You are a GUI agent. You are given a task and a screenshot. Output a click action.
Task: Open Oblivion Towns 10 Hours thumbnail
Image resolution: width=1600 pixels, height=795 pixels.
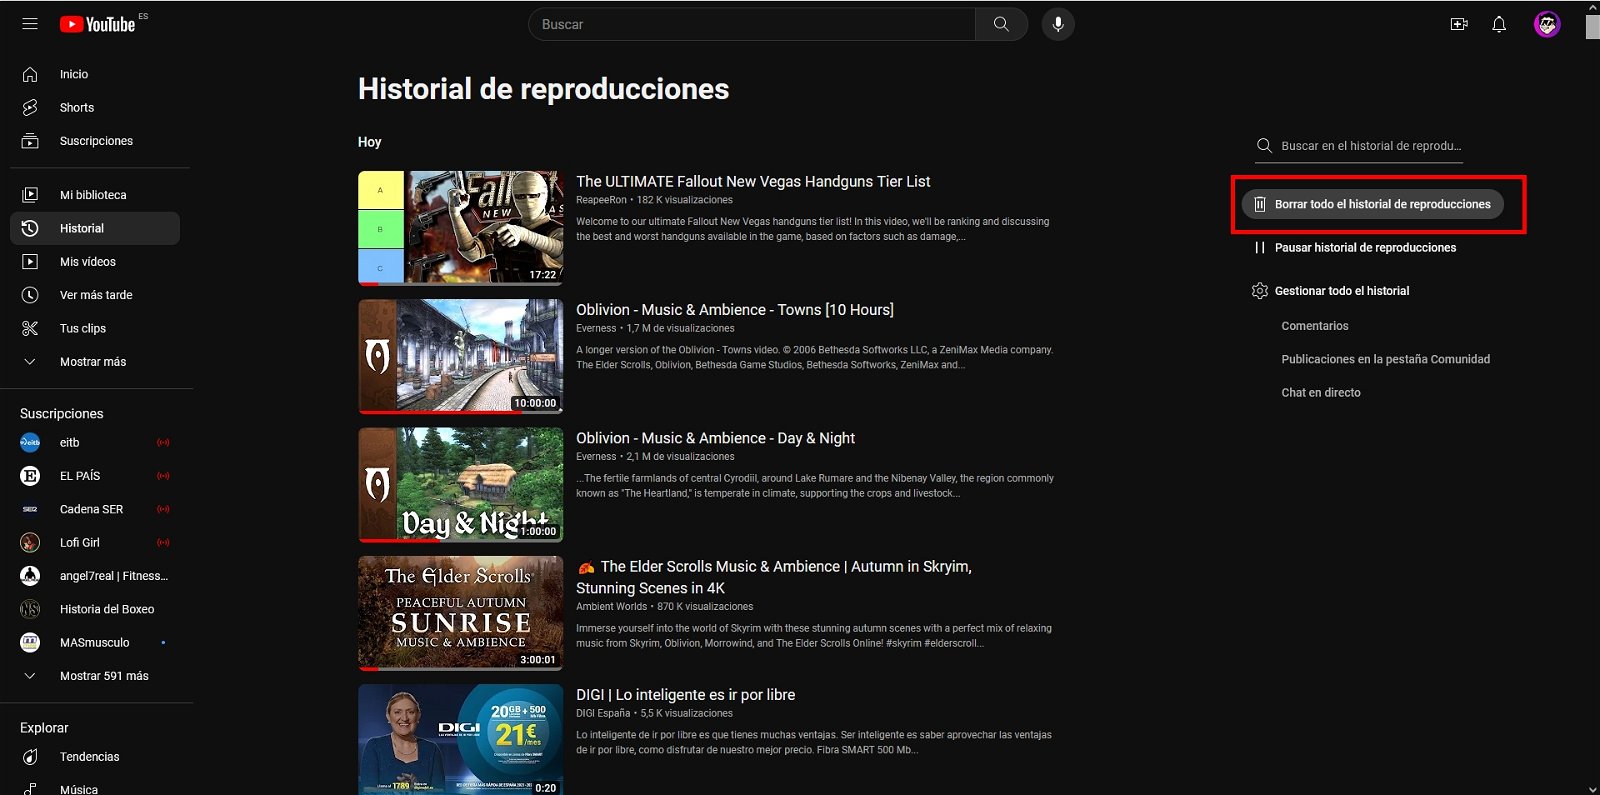pos(461,357)
